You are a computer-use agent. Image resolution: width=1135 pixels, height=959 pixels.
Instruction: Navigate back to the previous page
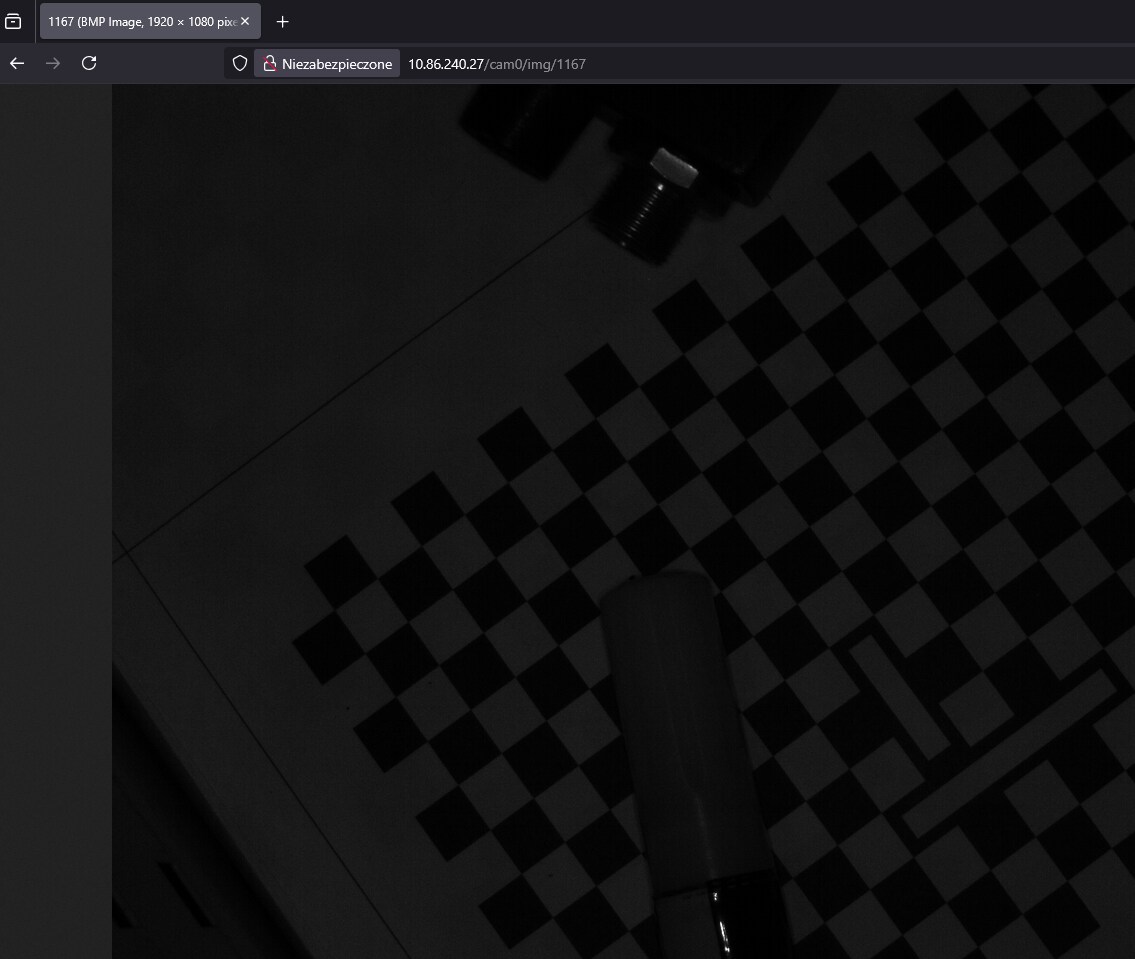tap(16, 62)
